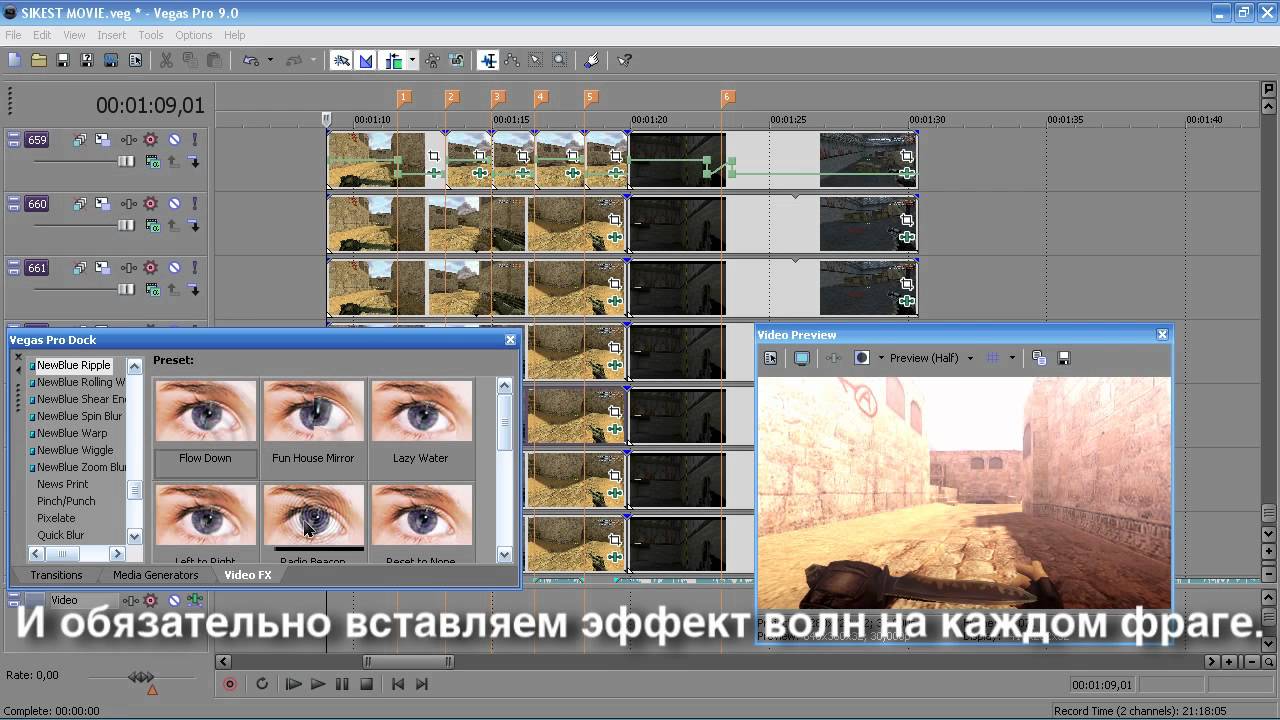Open the What's This help icon
The image size is (1280, 720).
[624, 61]
